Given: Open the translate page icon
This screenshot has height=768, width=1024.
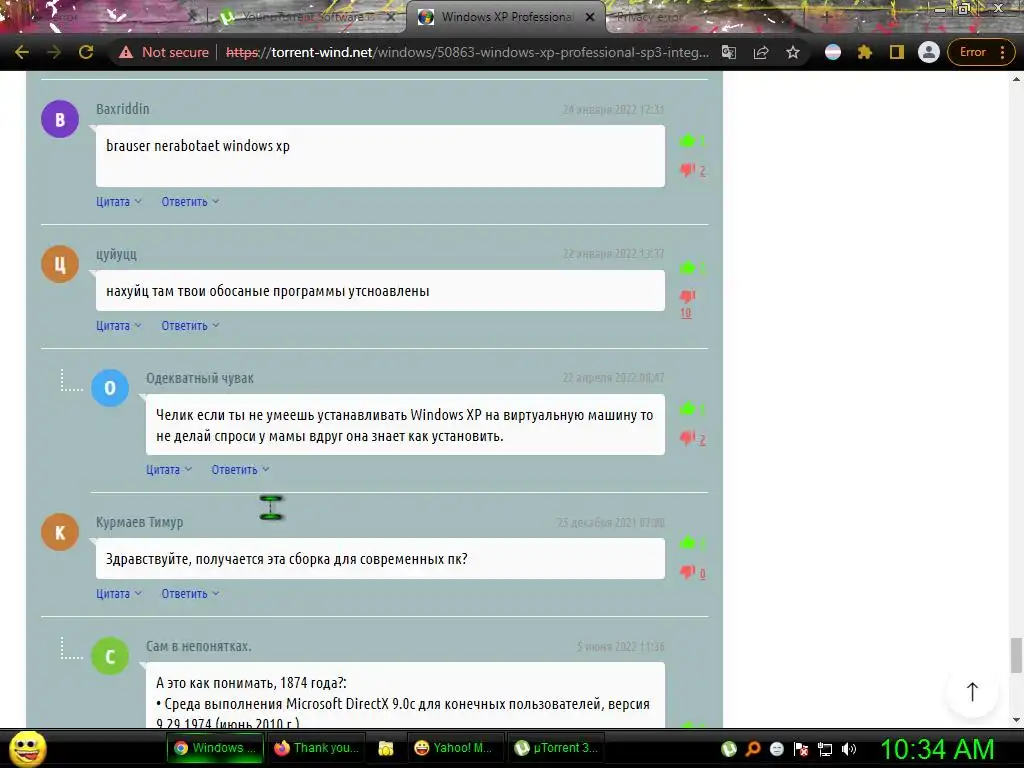Looking at the screenshot, I should tap(729, 52).
